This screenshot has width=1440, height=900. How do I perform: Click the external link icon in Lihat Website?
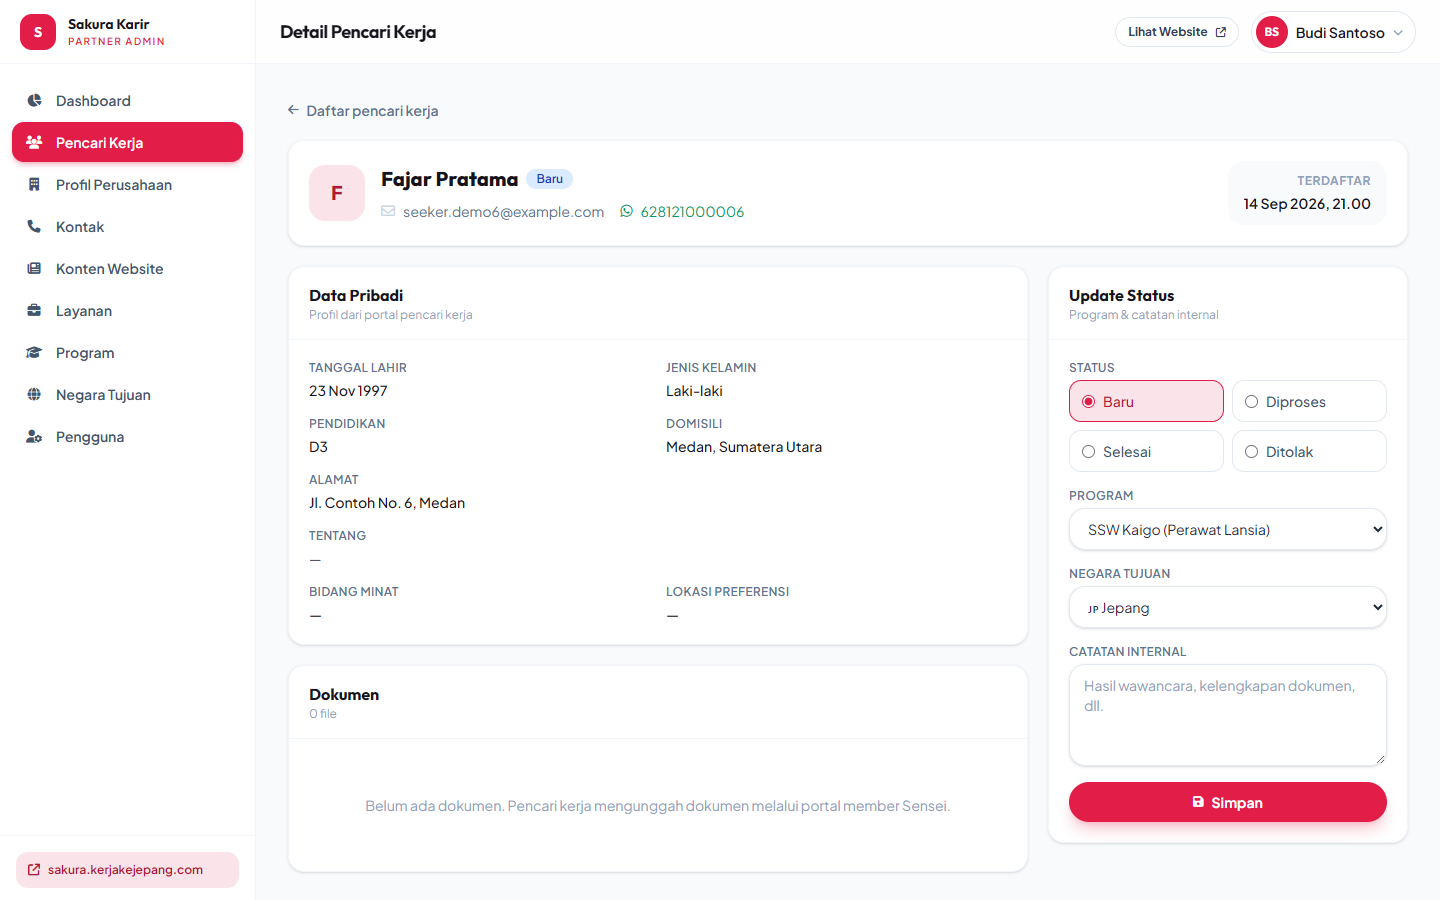tap(1221, 32)
